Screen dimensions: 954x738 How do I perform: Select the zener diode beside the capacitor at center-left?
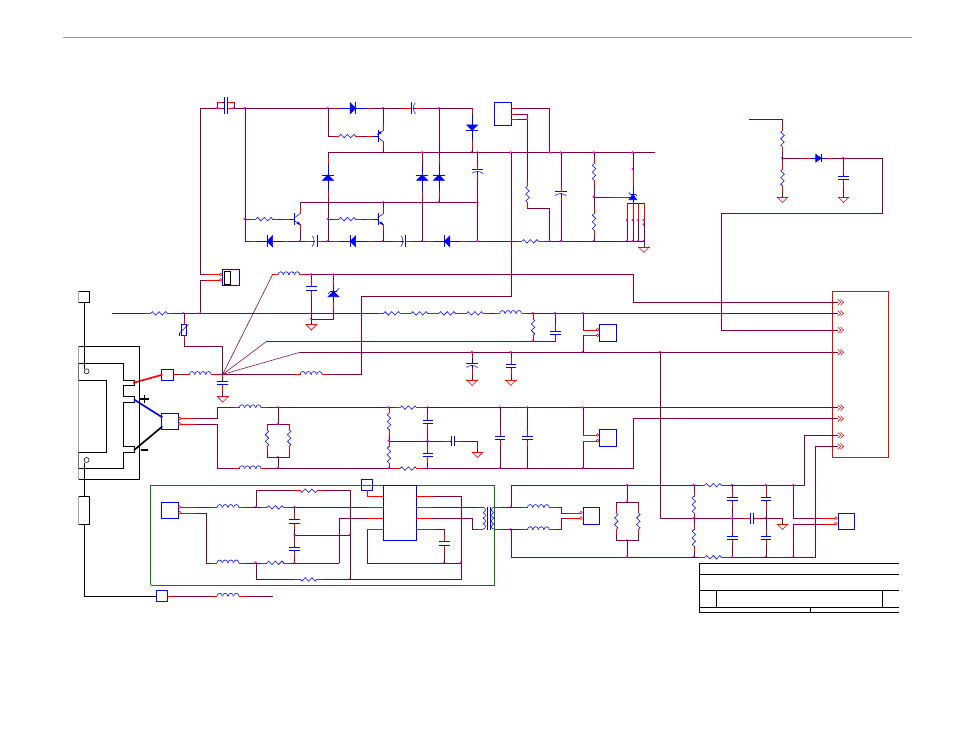point(333,294)
